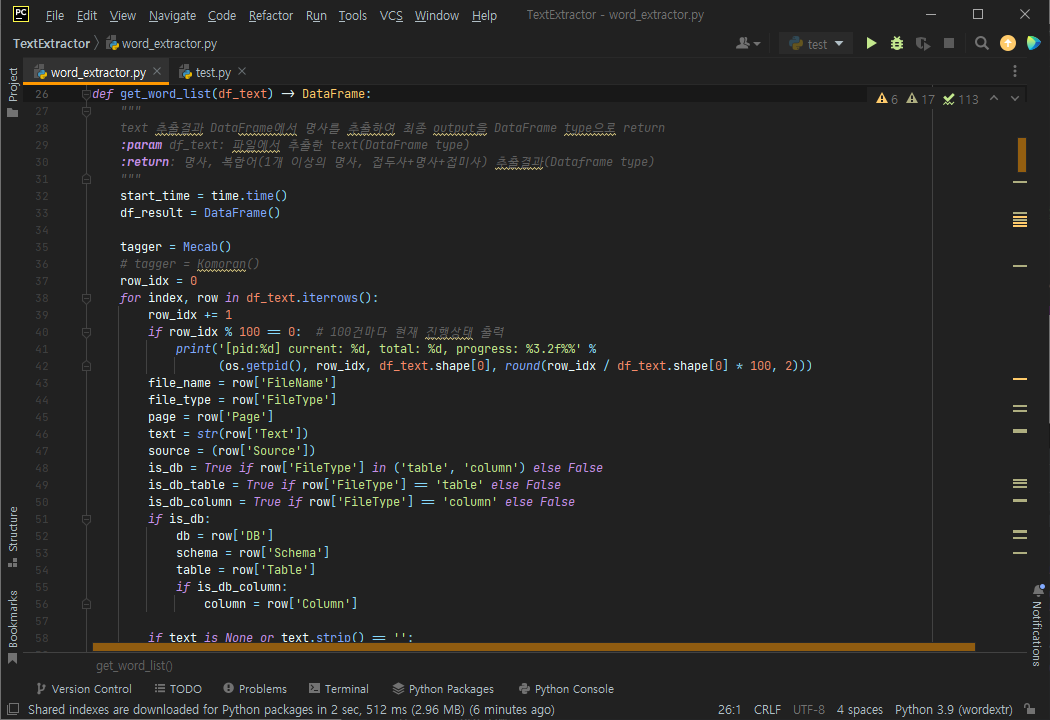Open the user account icon
Image resolution: width=1050 pixels, height=720 pixels.
pyautogui.click(x=747, y=44)
